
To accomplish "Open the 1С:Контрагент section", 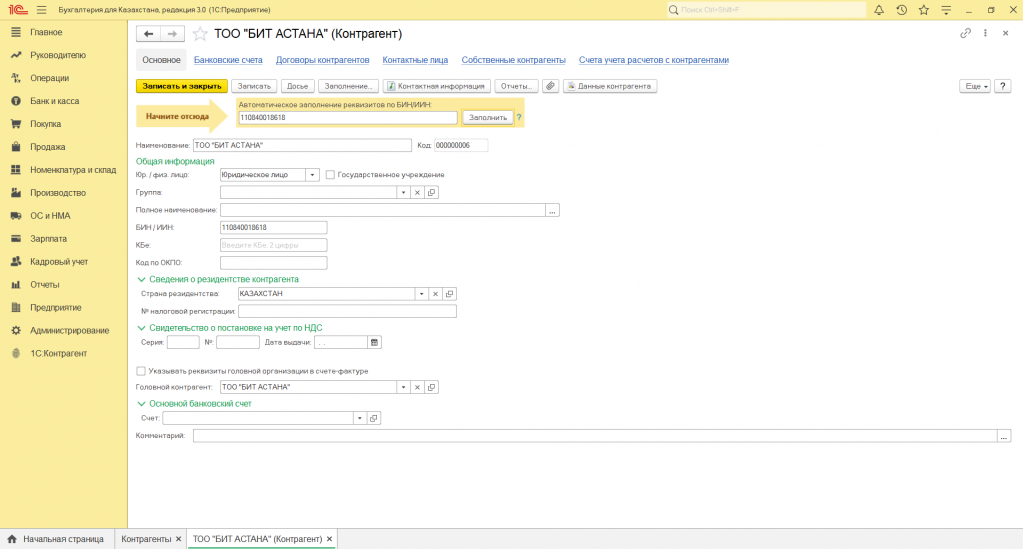I will coord(58,353).
